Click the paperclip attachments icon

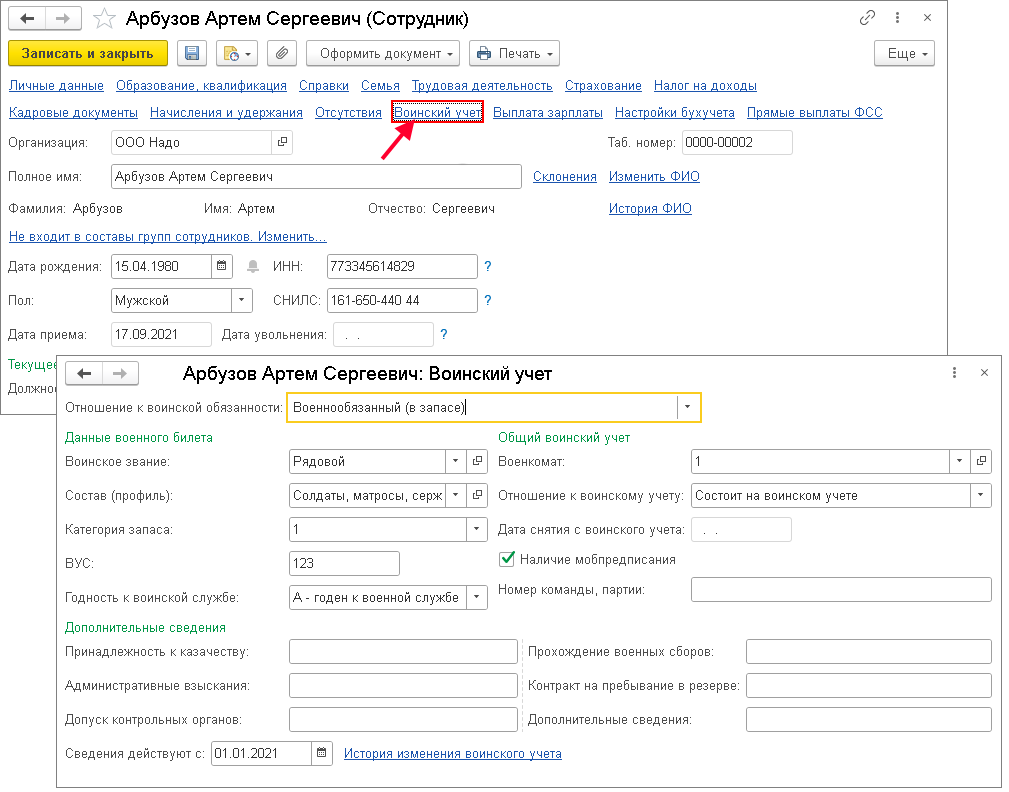tap(282, 54)
